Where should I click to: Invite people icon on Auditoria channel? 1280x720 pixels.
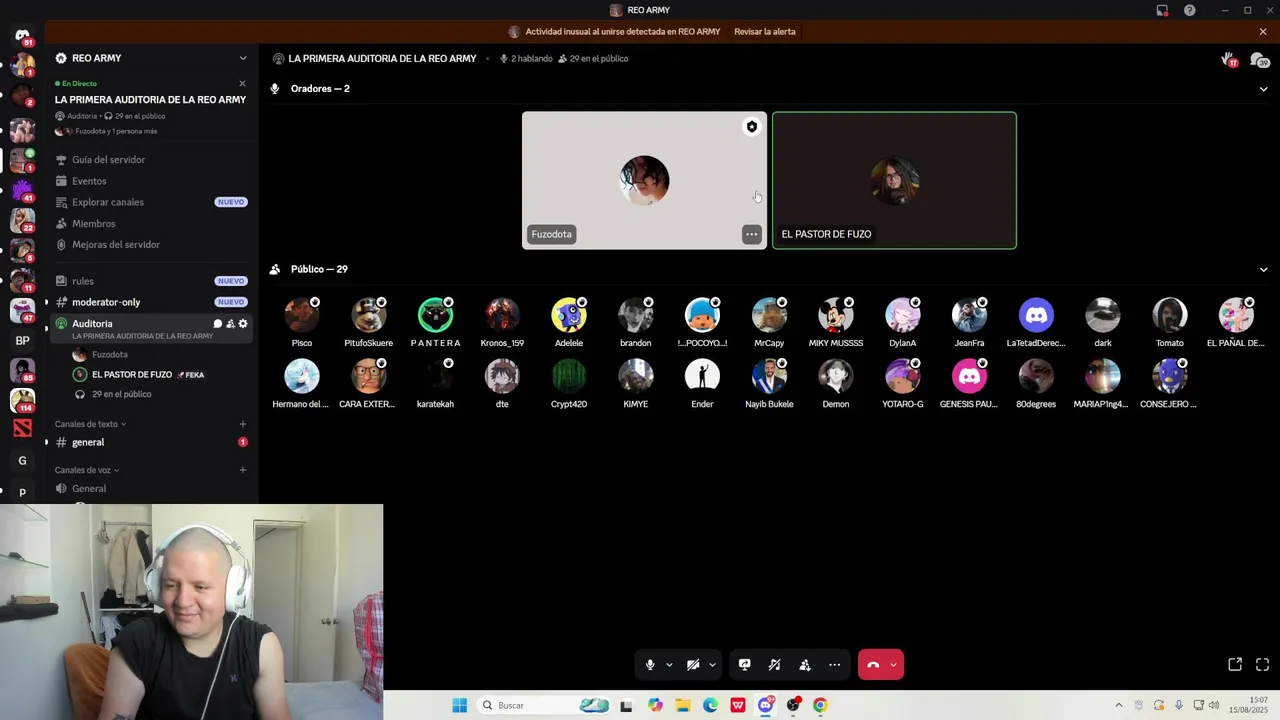coord(230,324)
